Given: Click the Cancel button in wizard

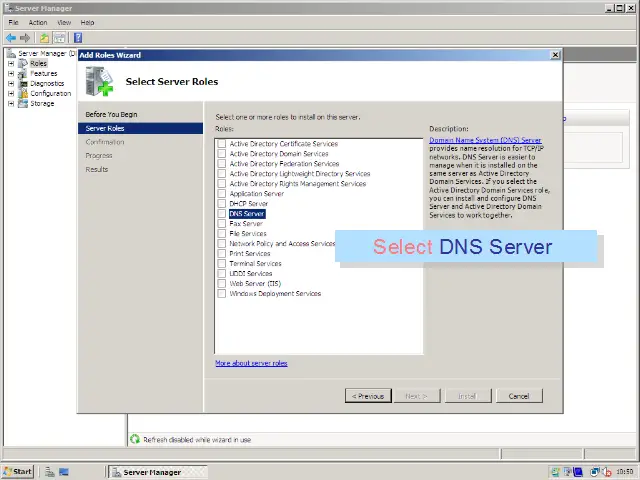Looking at the screenshot, I should pyautogui.click(x=518, y=396).
